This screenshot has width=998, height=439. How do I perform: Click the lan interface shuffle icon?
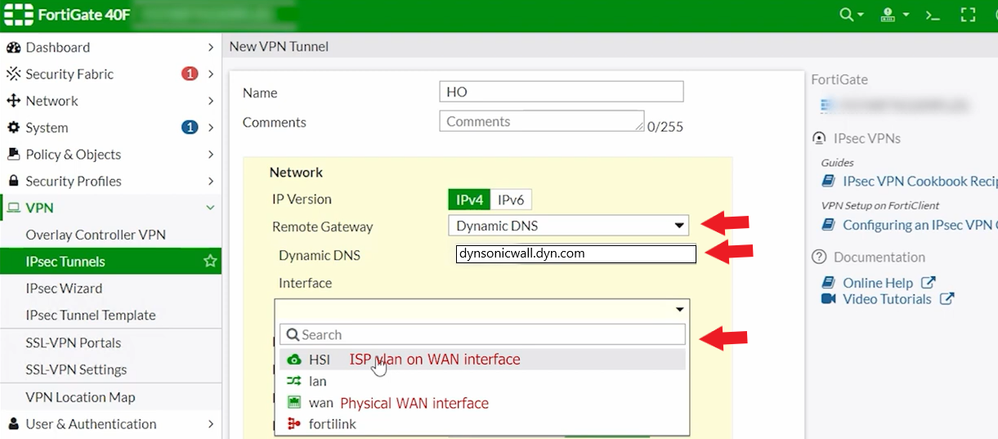[x=293, y=381]
